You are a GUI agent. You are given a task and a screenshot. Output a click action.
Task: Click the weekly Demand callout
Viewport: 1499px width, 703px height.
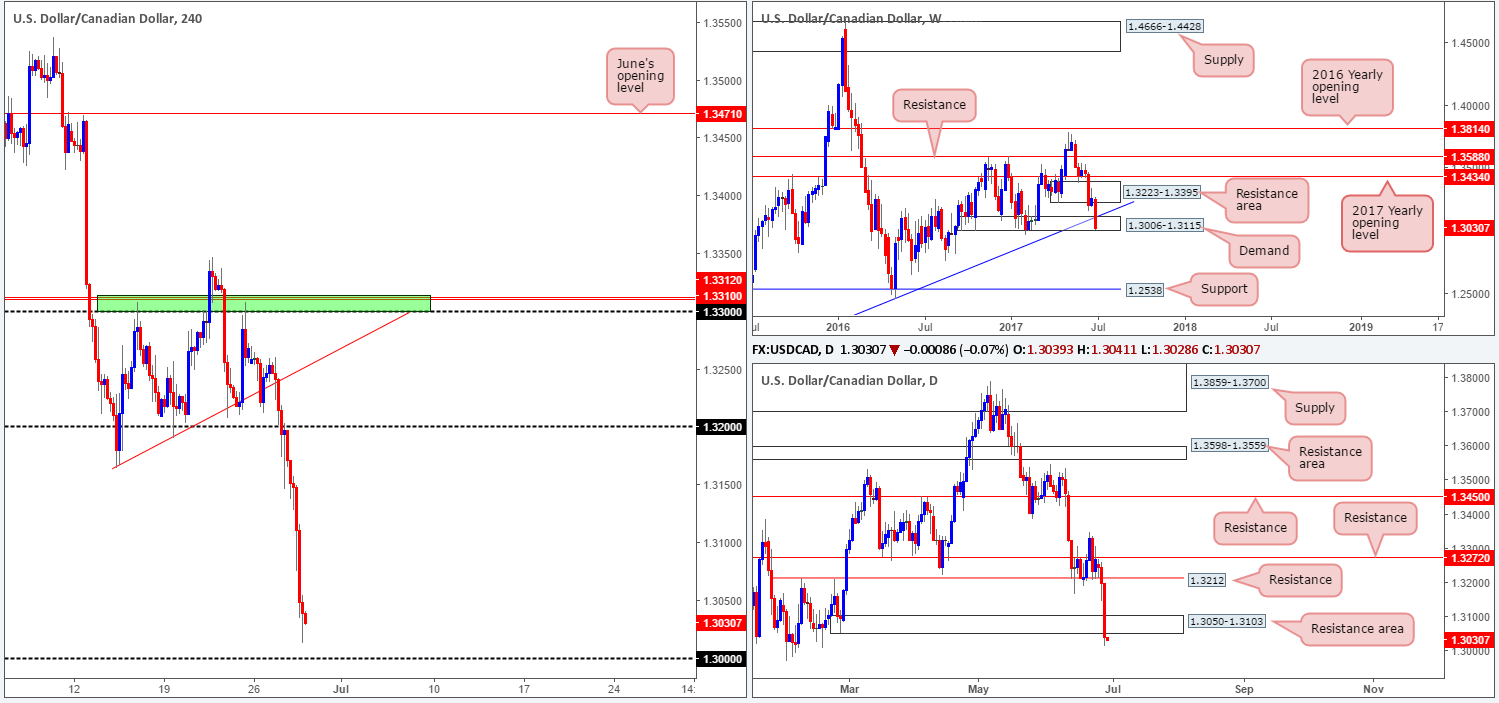pyautogui.click(x=1263, y=251)
